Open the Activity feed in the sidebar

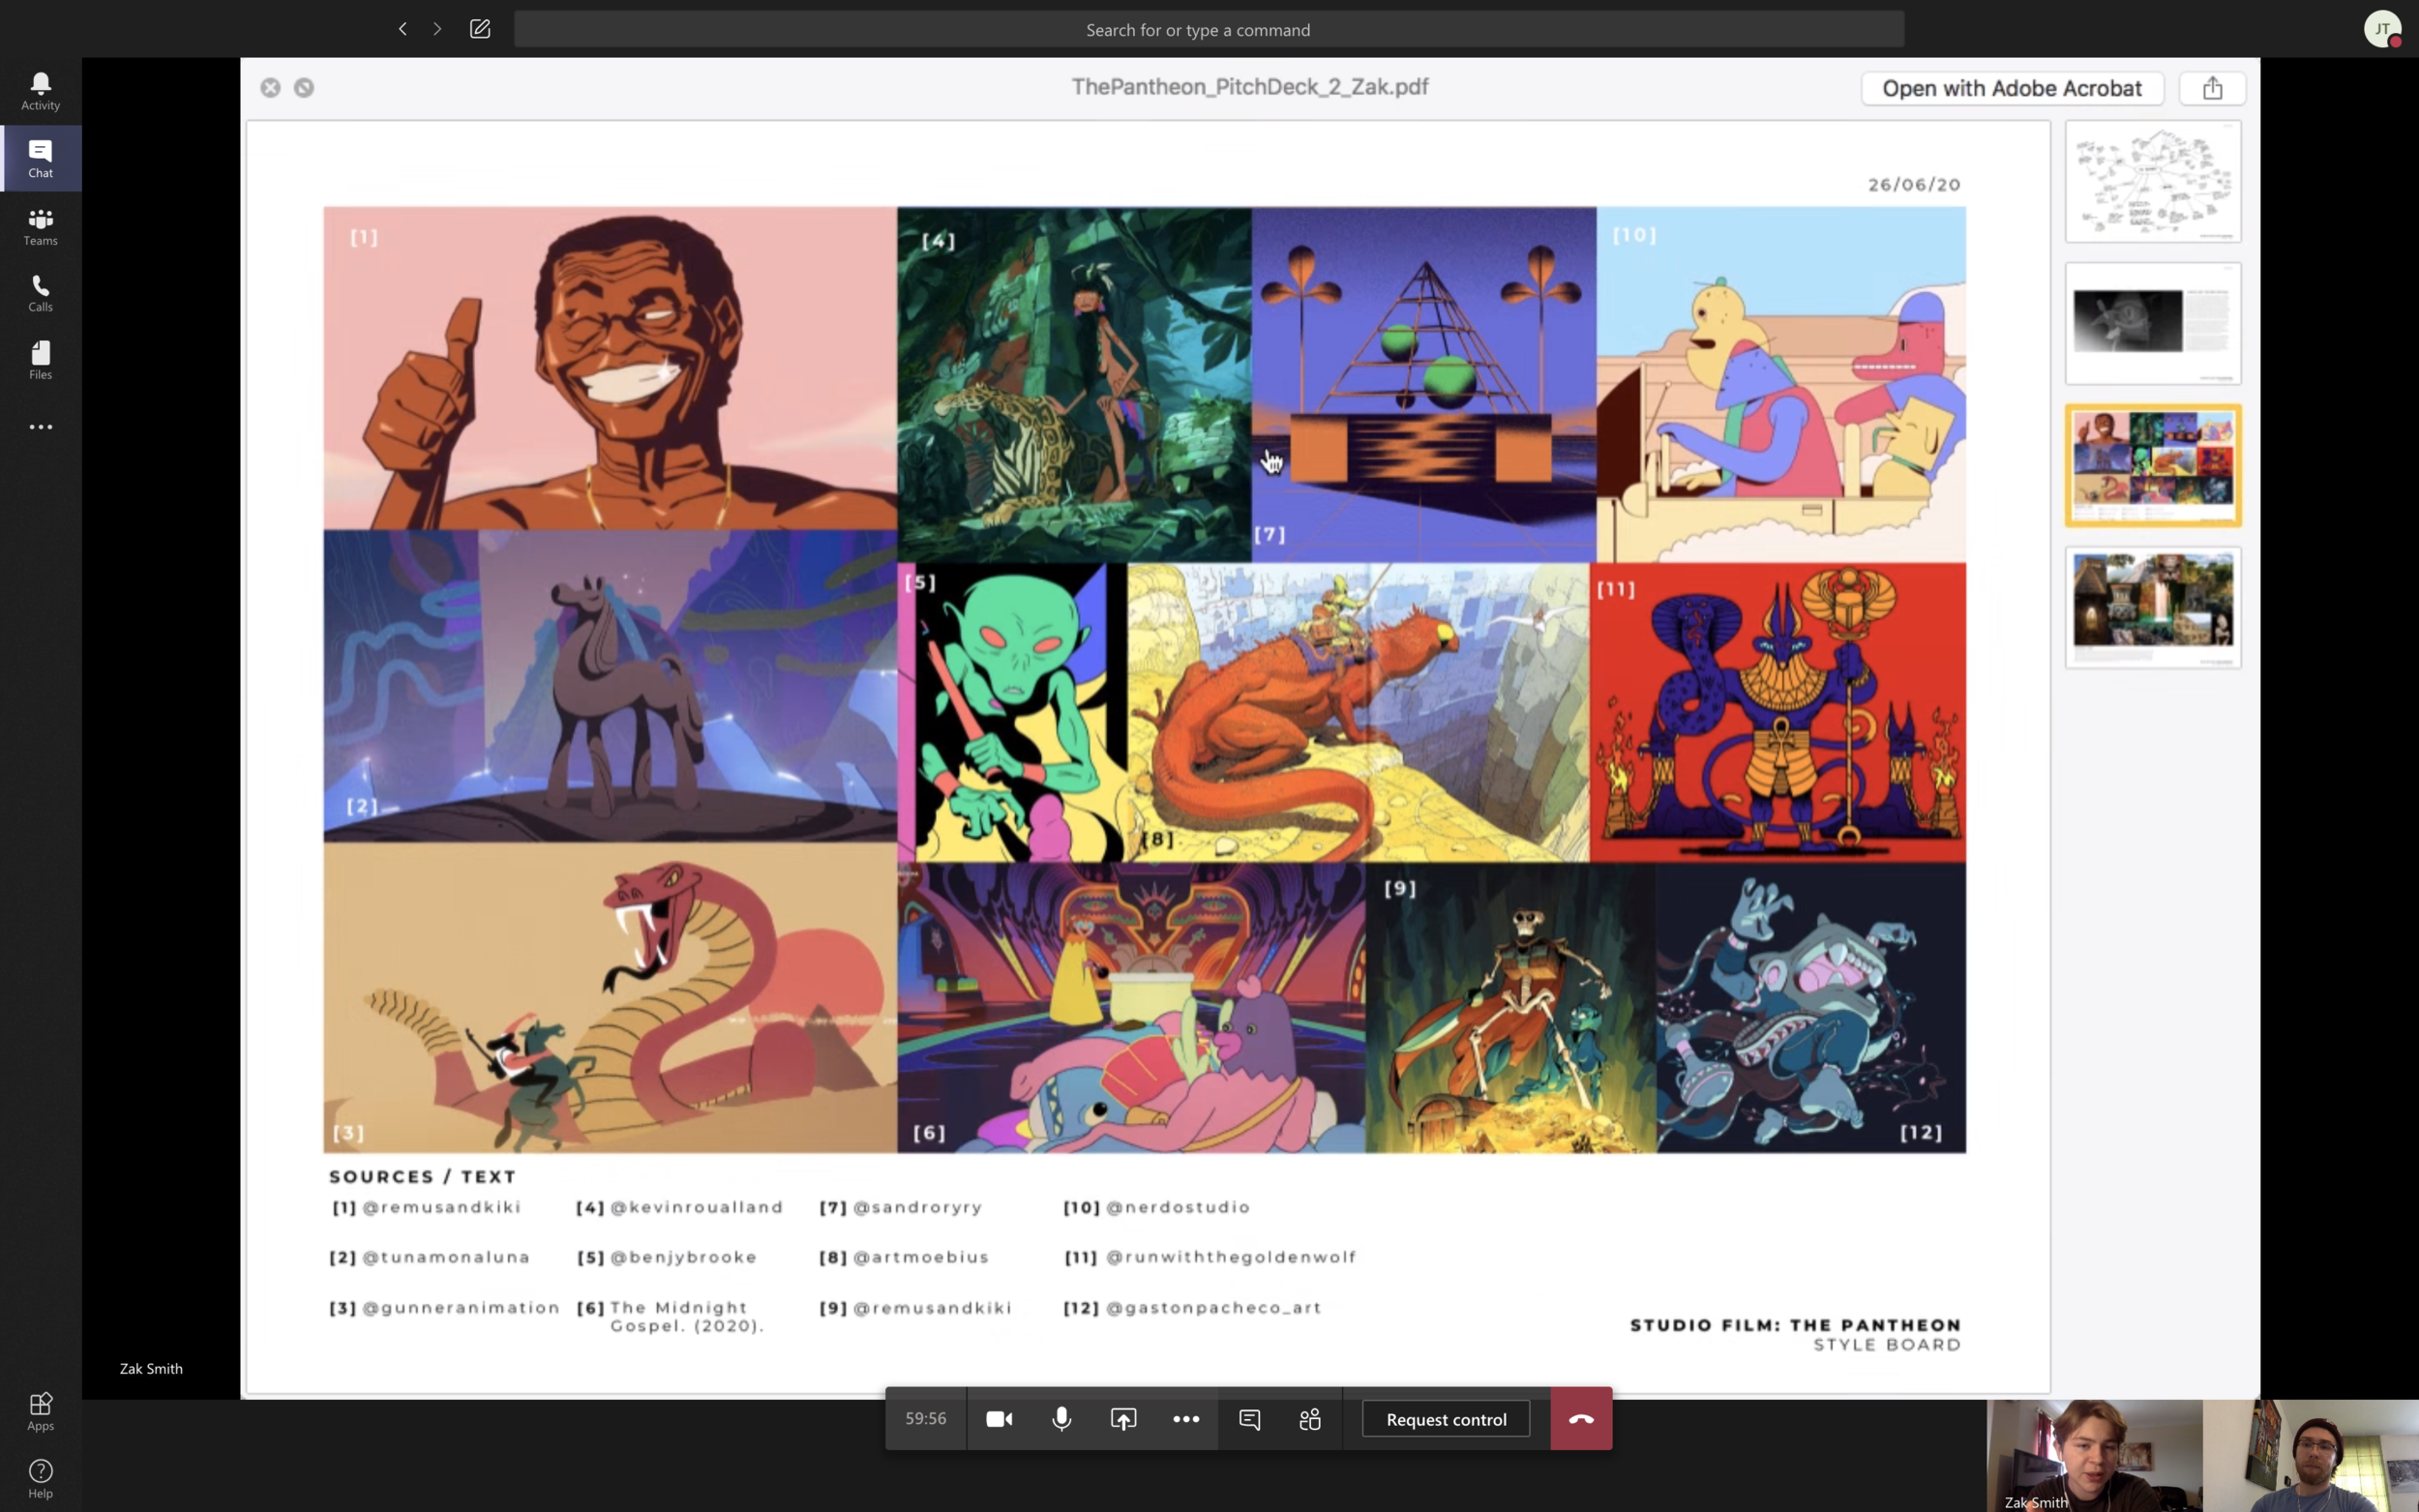click(x=40, y=91)
